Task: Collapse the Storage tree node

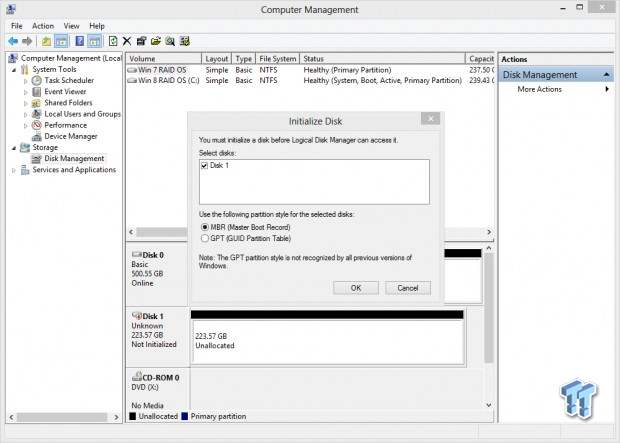Action: (14, 148)
